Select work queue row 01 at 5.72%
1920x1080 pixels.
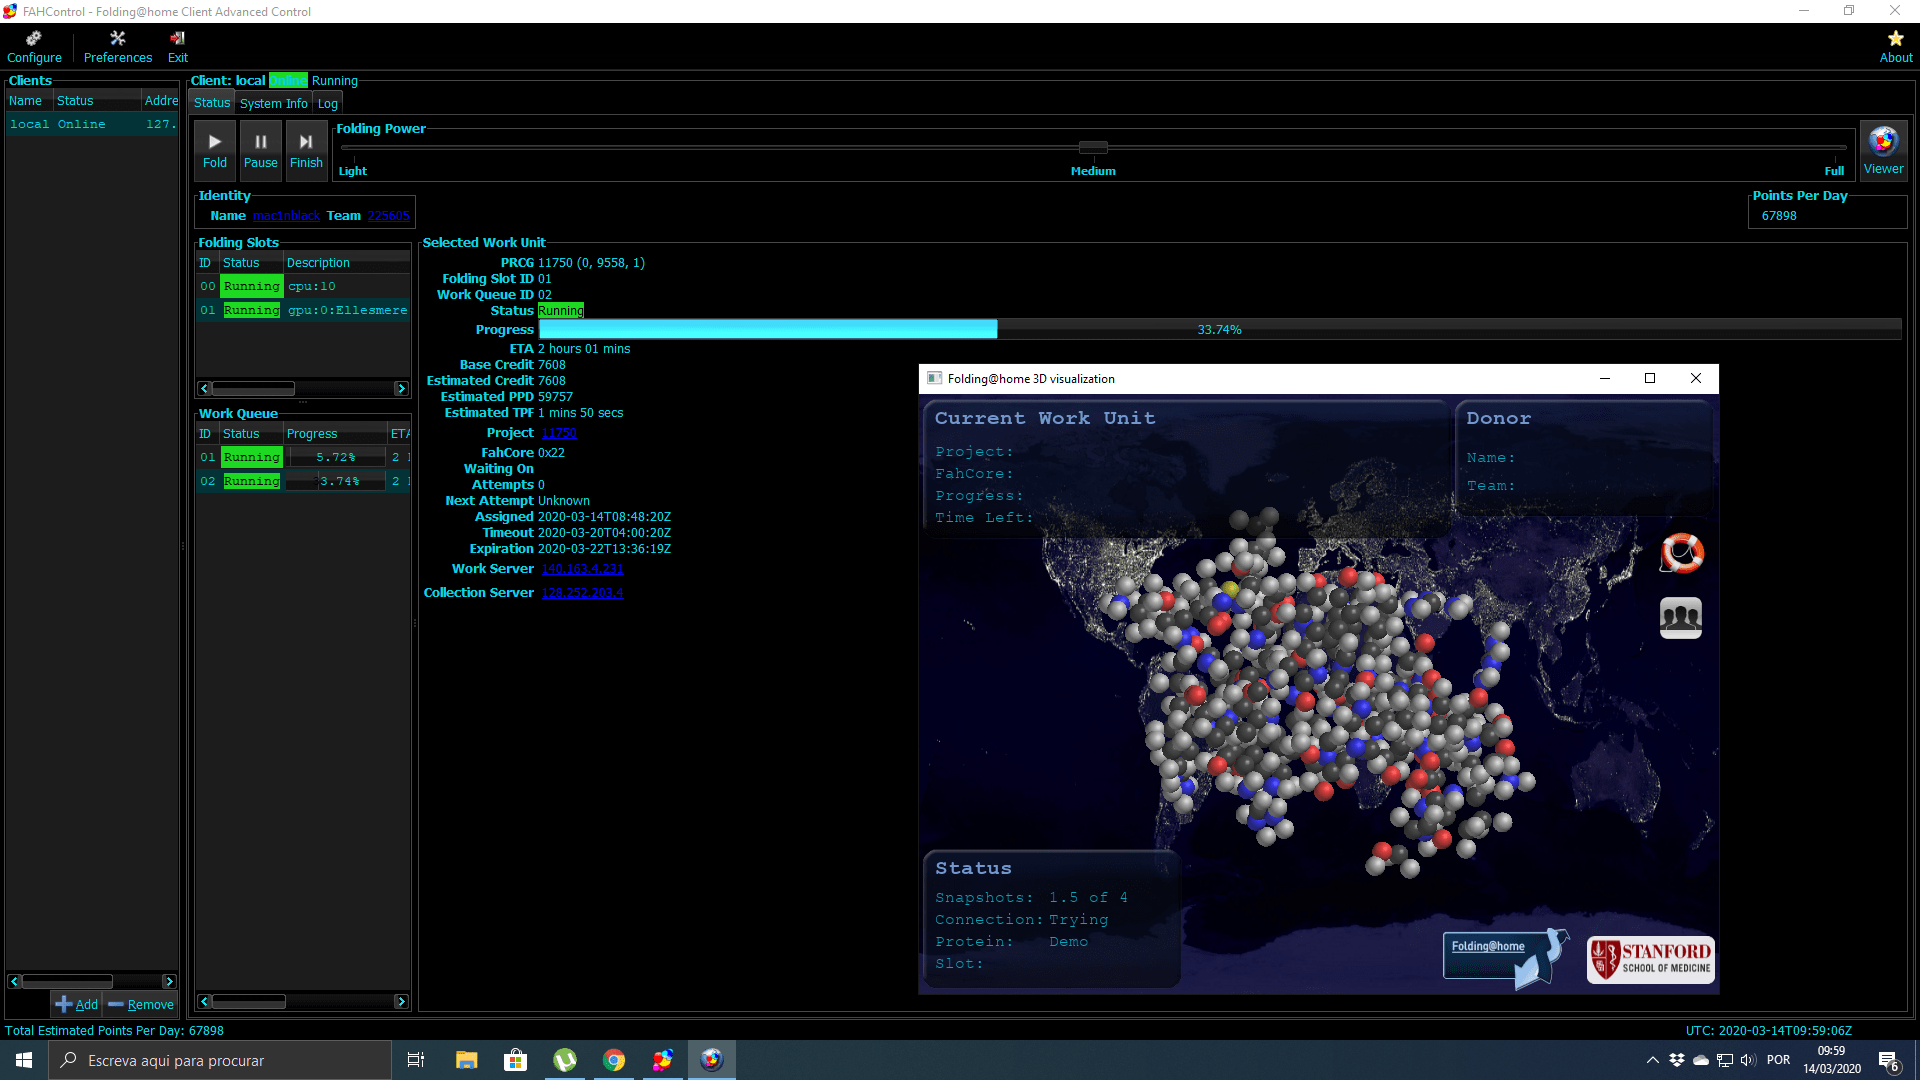(303, 457)
